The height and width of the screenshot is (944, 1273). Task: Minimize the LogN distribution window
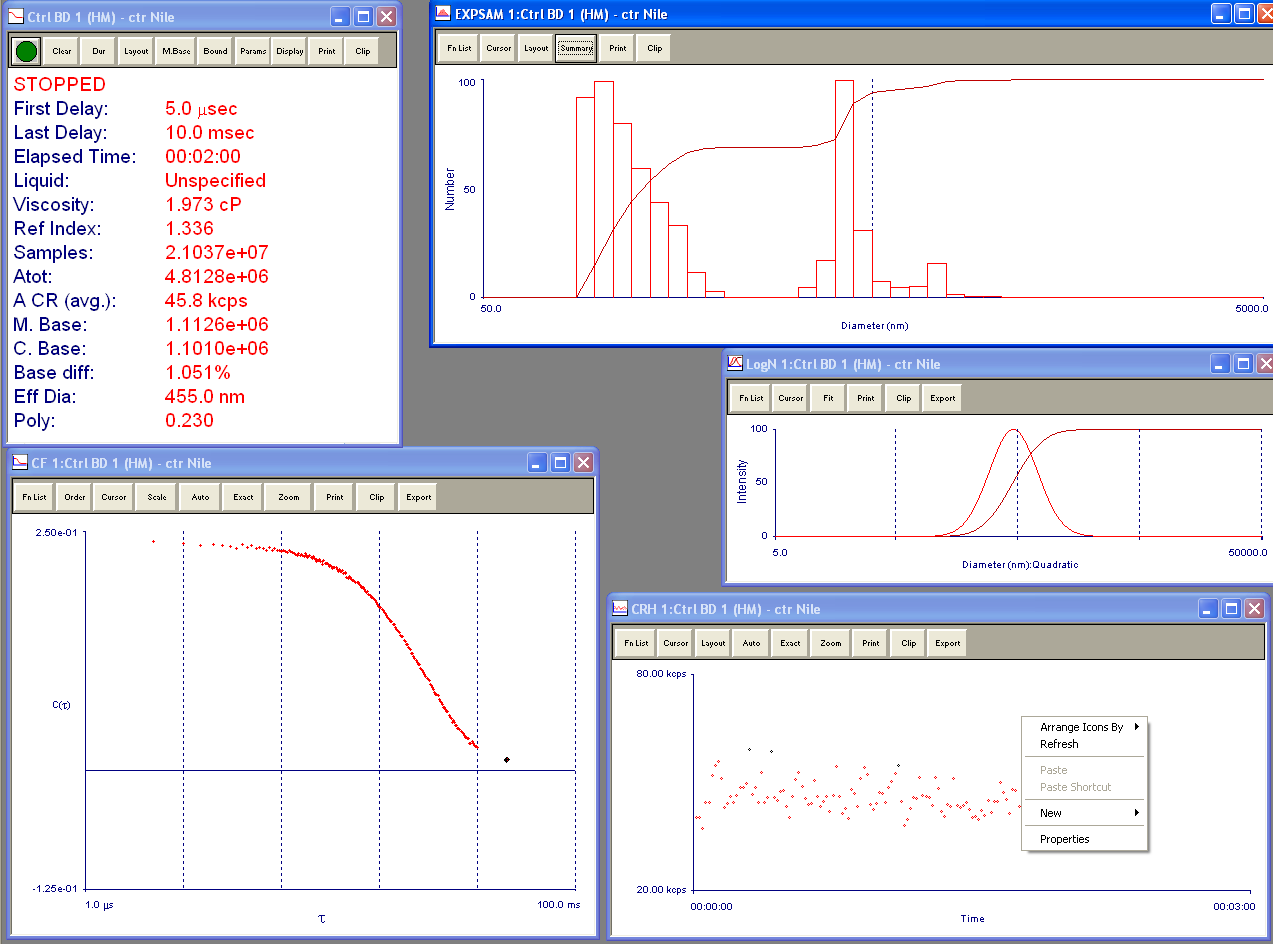[x=1219, y=364]
